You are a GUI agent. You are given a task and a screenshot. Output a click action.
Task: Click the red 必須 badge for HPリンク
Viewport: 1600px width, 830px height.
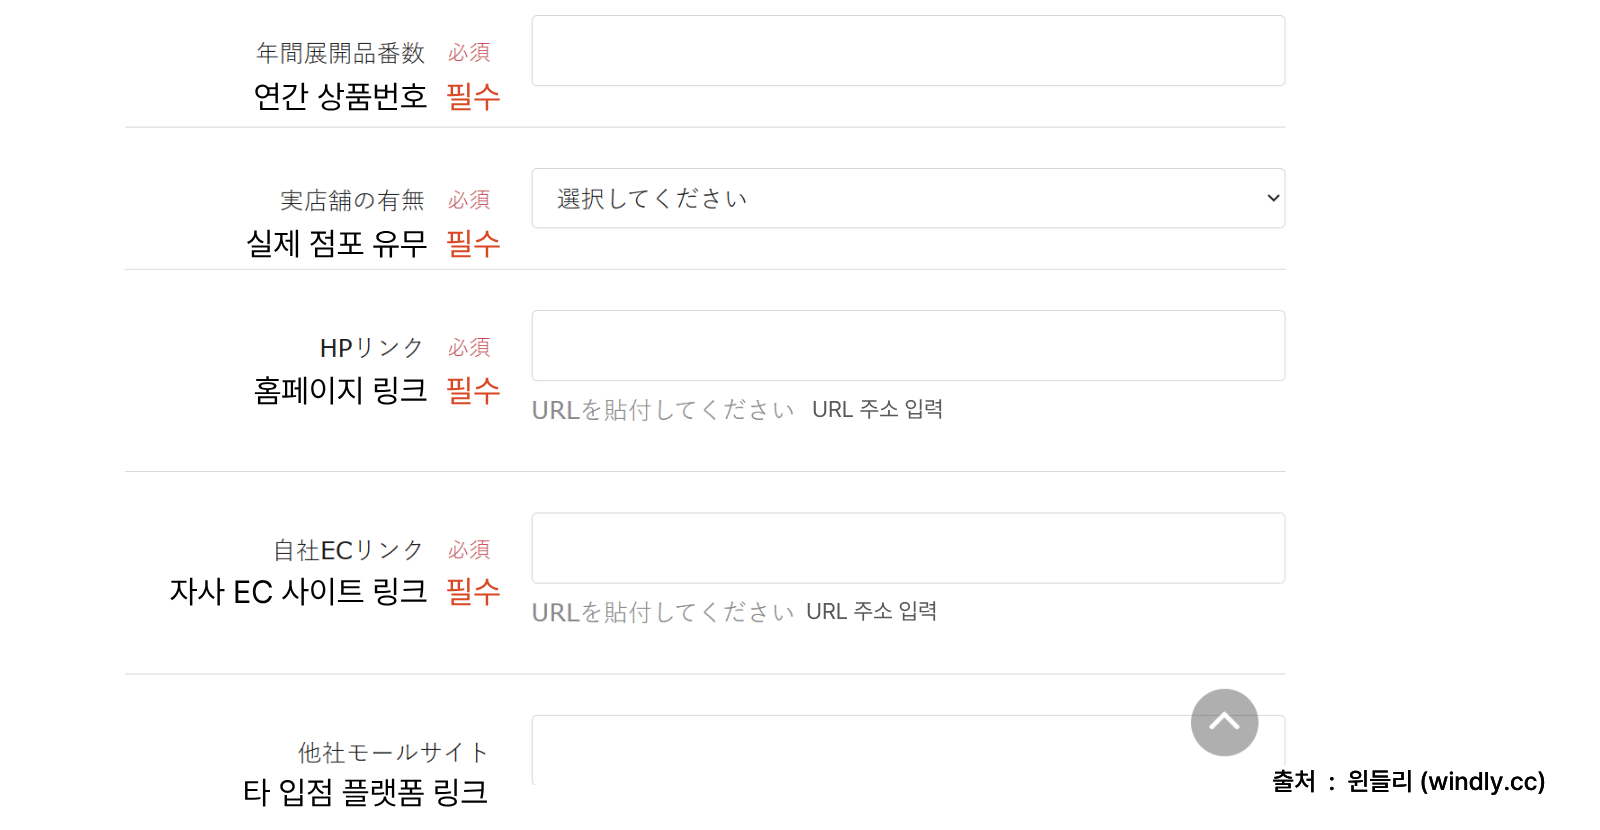(x=469, y=347)
